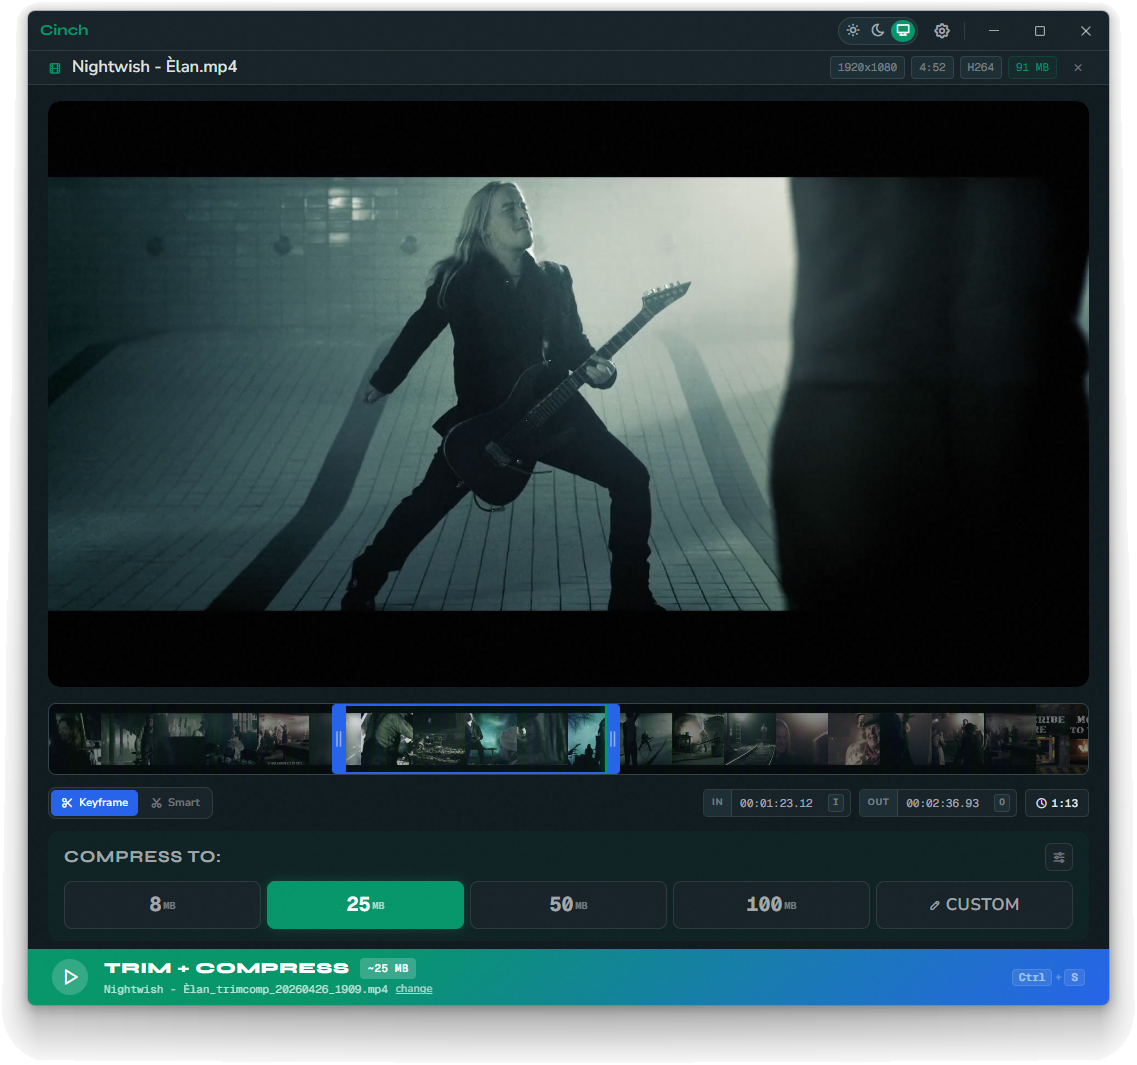
Task: Click the Smart scissors trim icon
Action: (x=156, y=802)
